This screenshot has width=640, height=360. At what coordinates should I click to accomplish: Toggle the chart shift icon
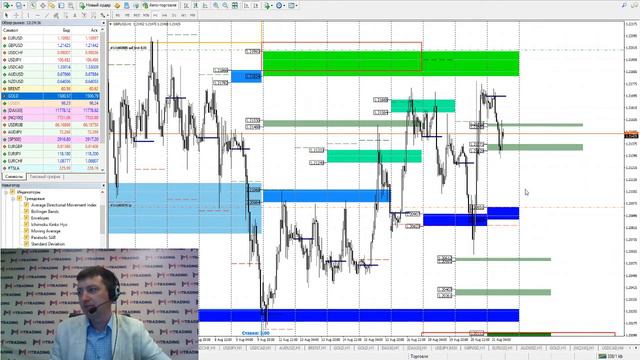tap(256, 6)
